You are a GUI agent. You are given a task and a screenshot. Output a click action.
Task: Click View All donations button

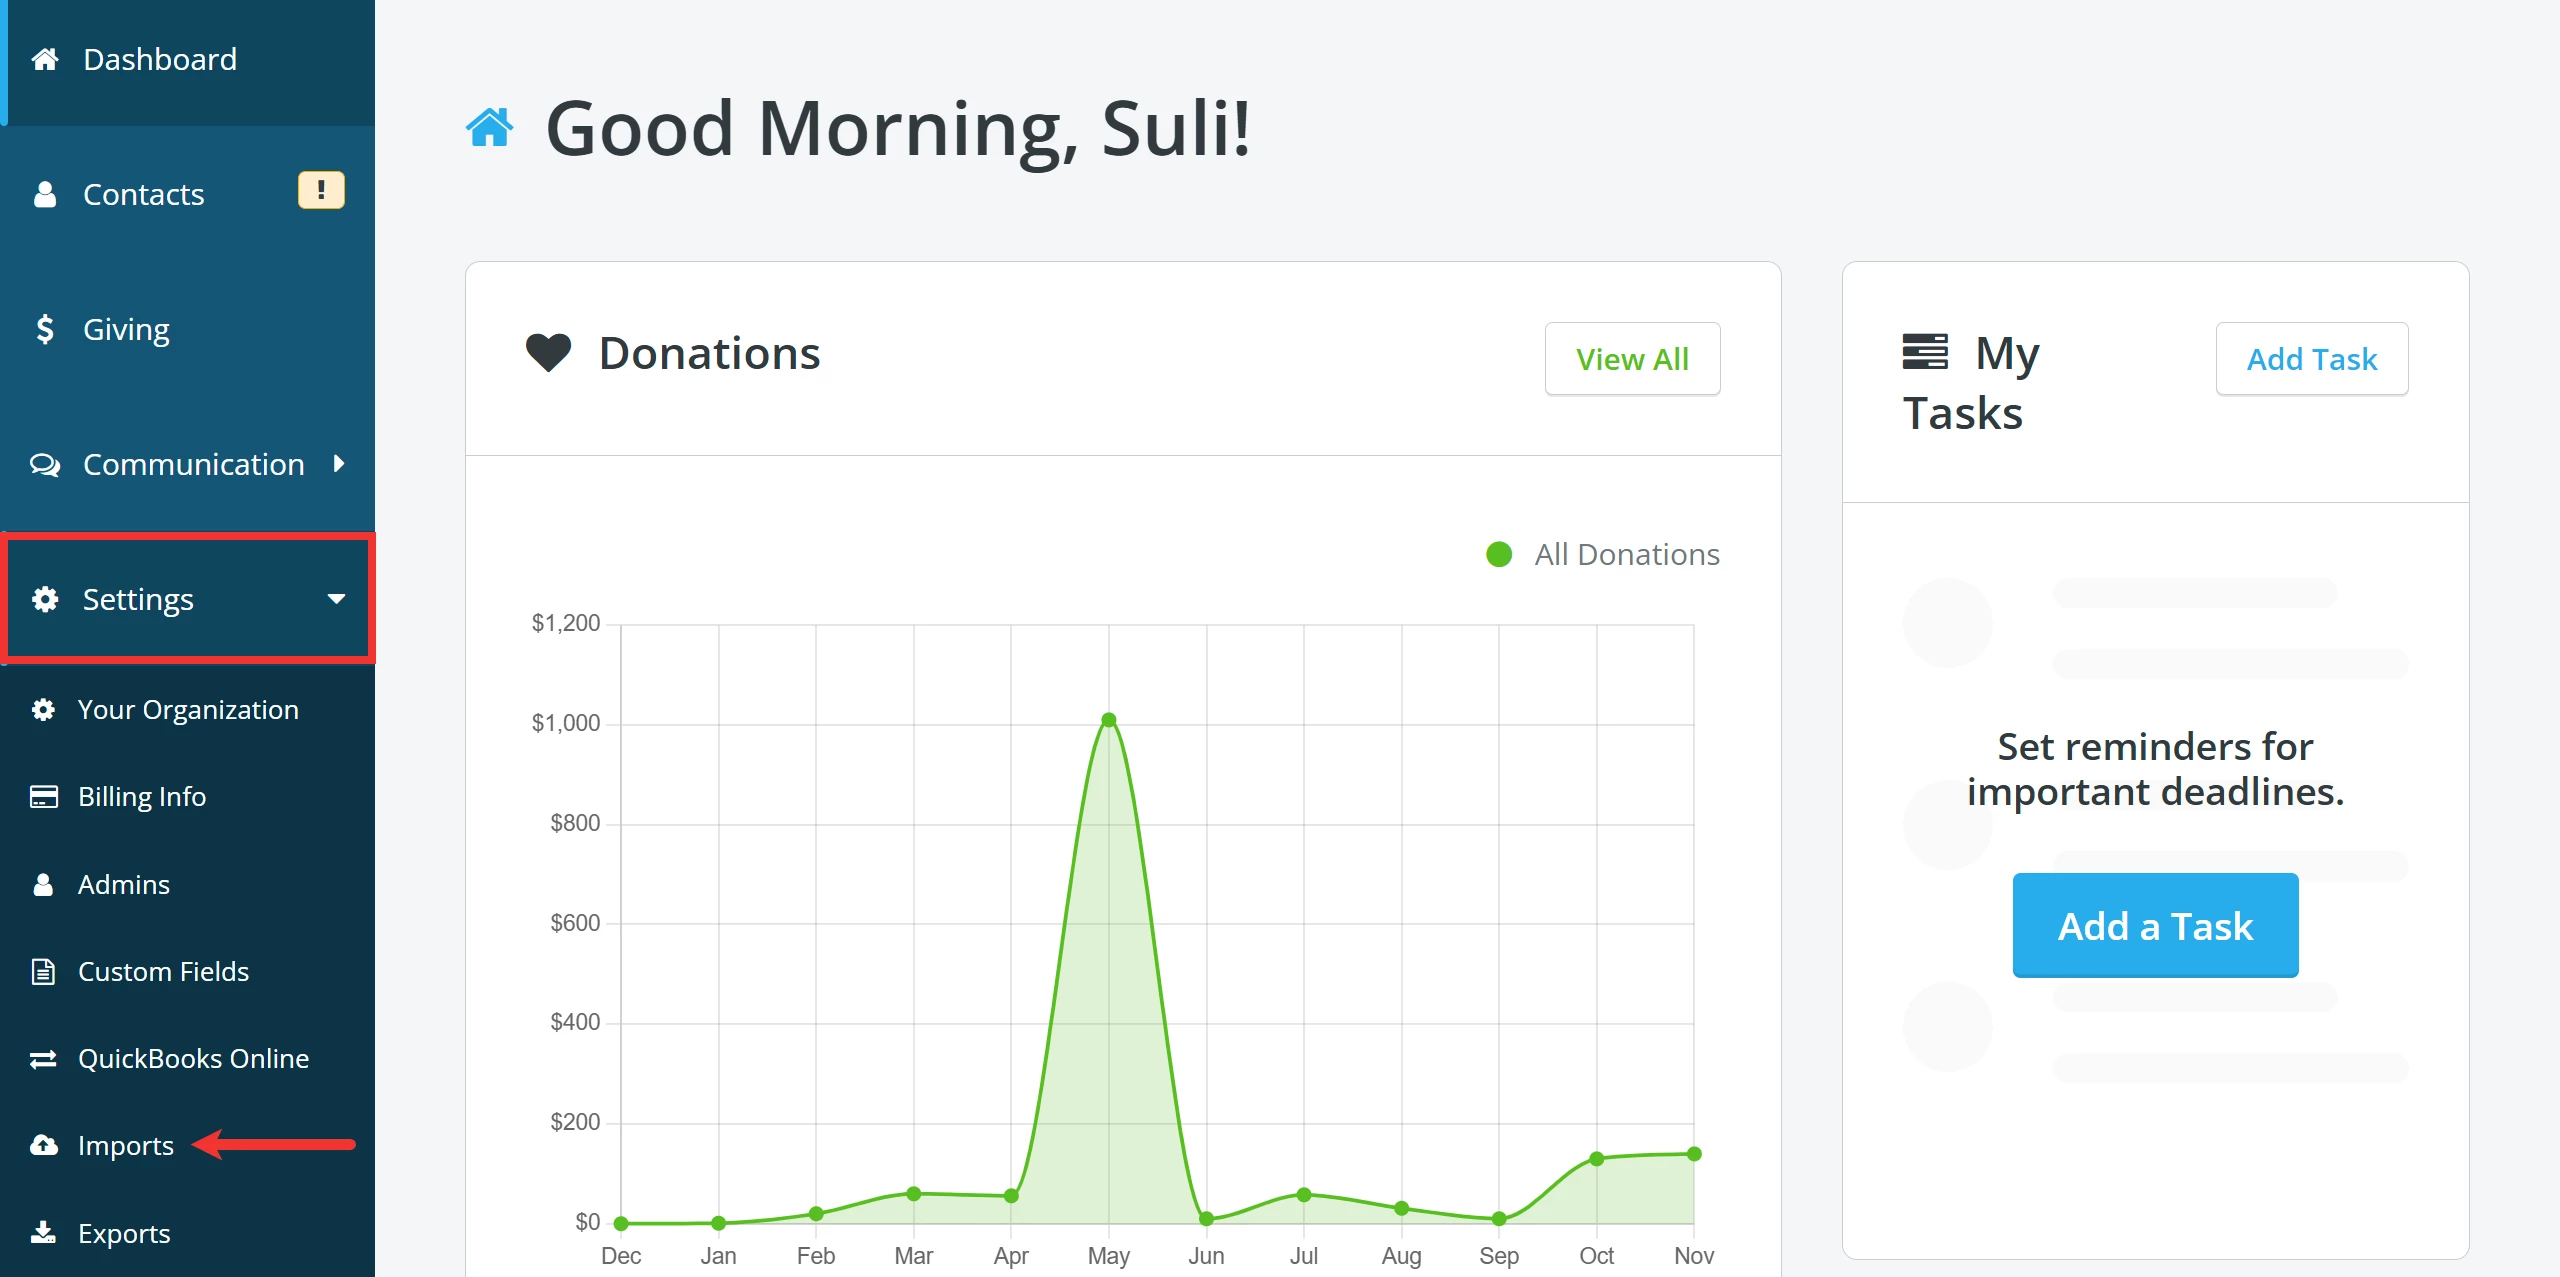click(x=1632, y=359)
